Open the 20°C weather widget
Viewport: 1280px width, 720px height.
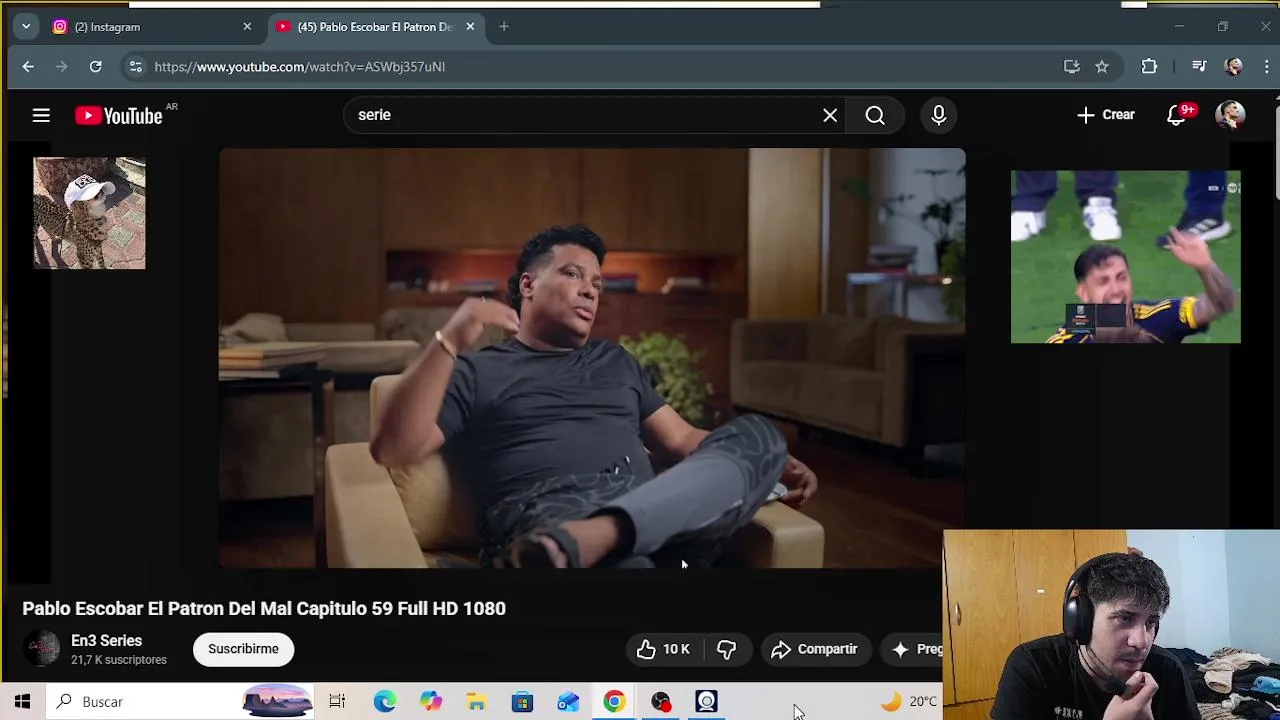pyautogui.click(x=909, y=702)
